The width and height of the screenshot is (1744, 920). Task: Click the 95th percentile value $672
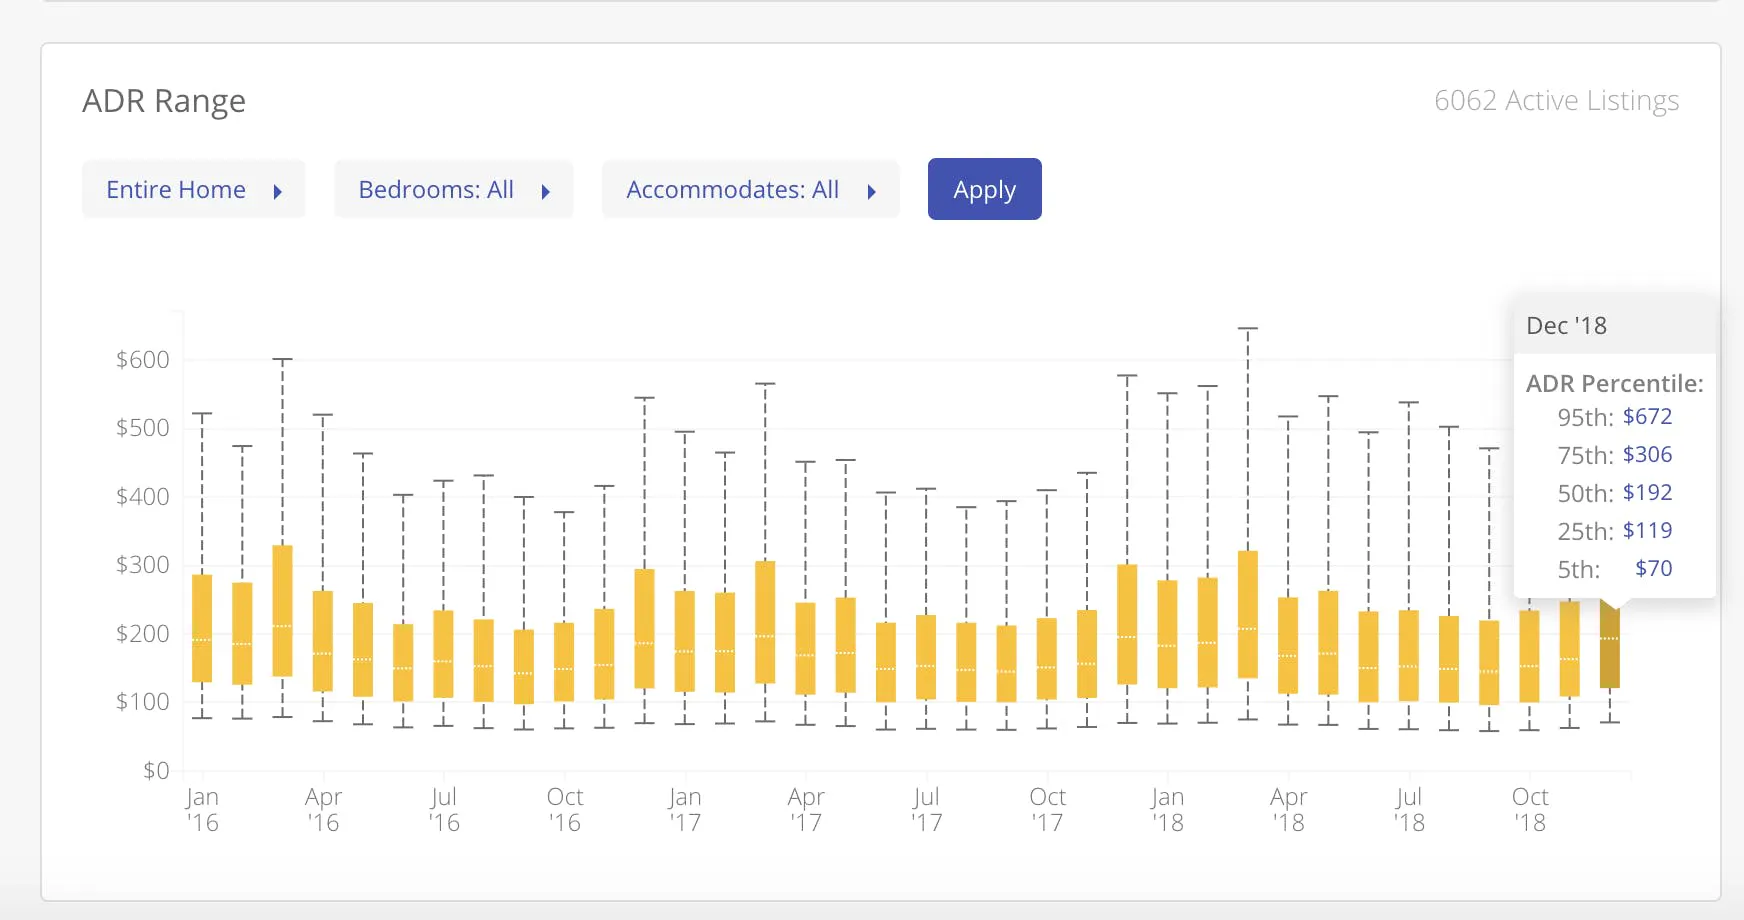[x=1647, y=417]
